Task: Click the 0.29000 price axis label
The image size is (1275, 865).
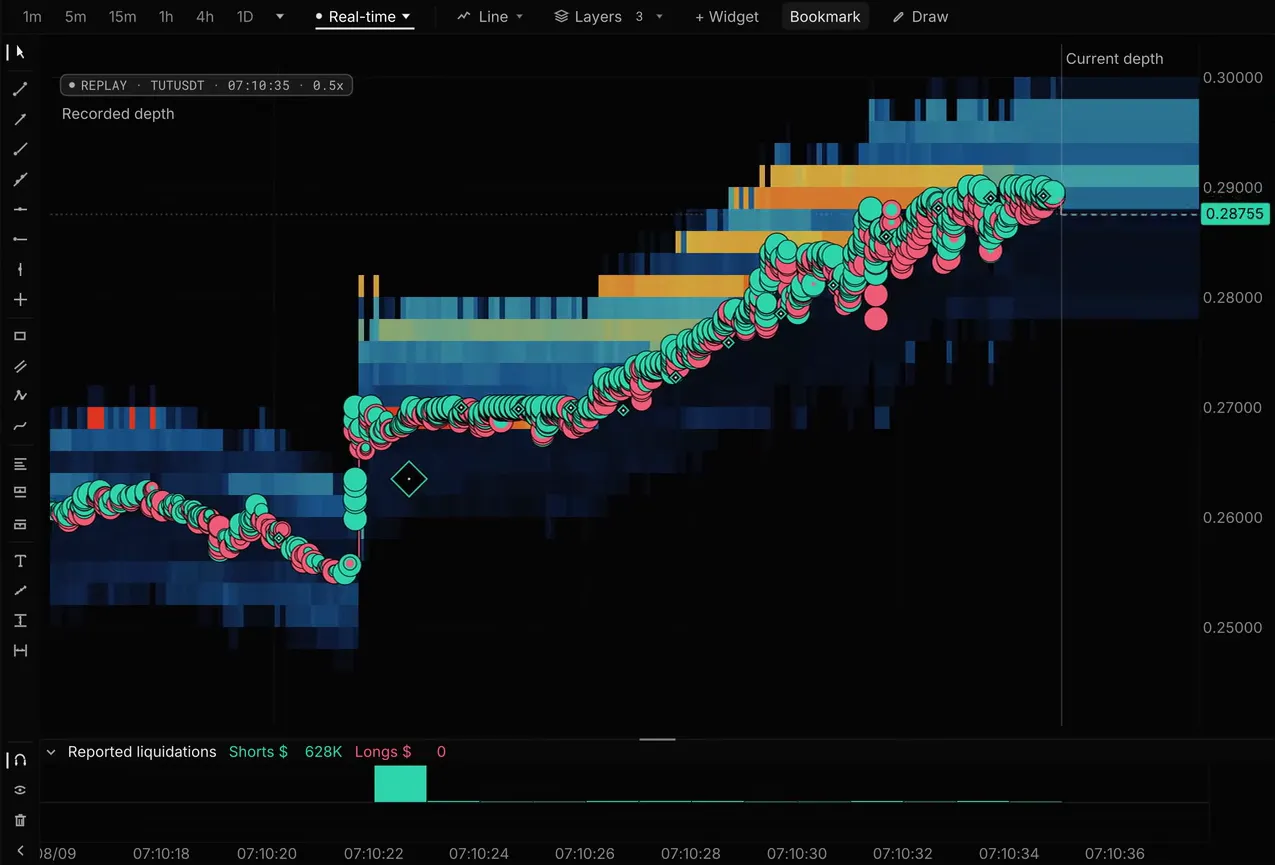Action: (1232, 188)
